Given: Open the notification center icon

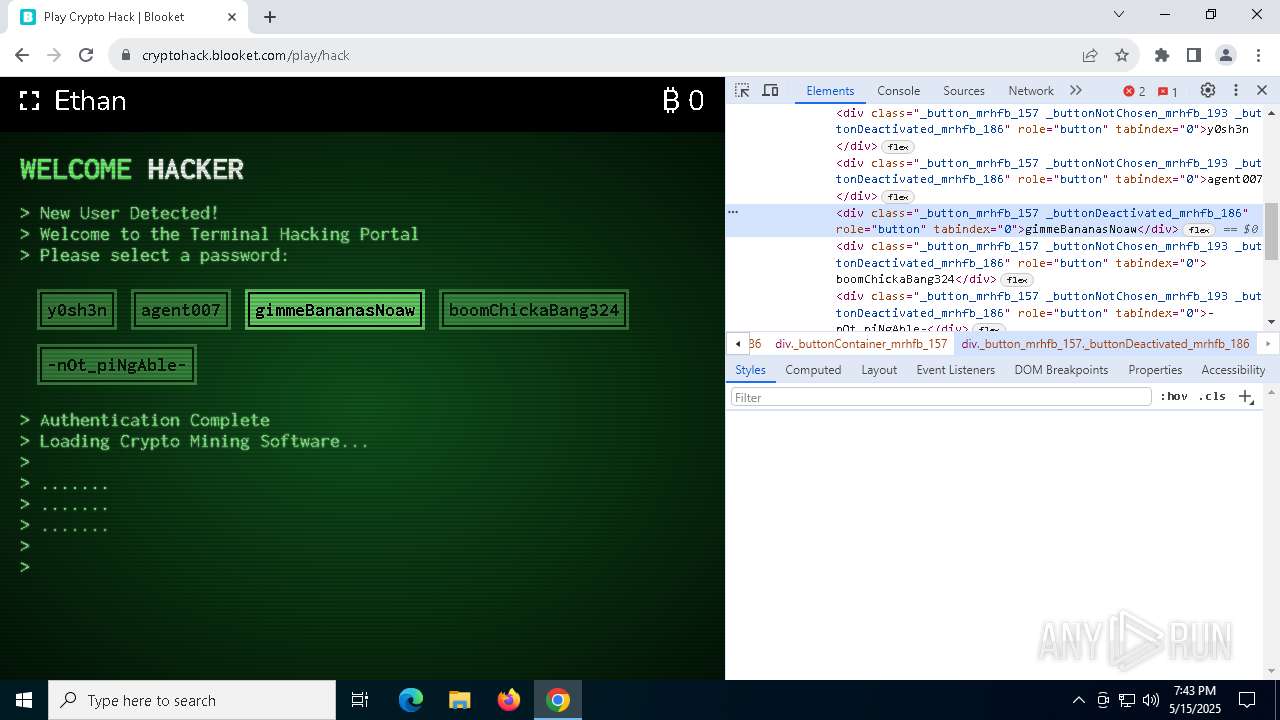Looking at the screenshot, I should 1247,700.
